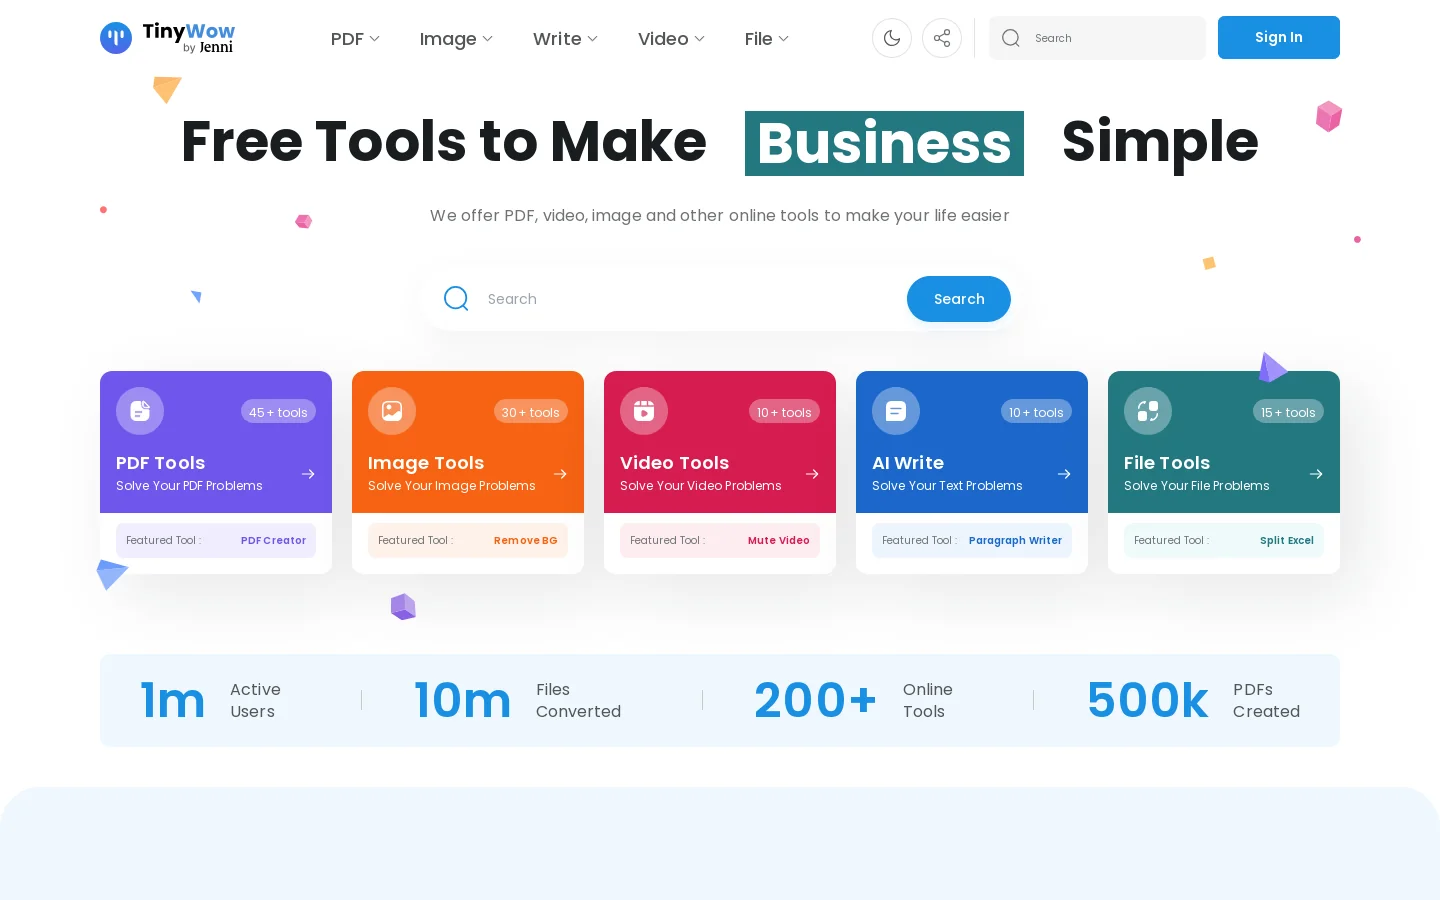Image resolution: width=1440 pixels, height=900 pixels.
Task: Expand the File menu chevron
Action: point(784,39)
